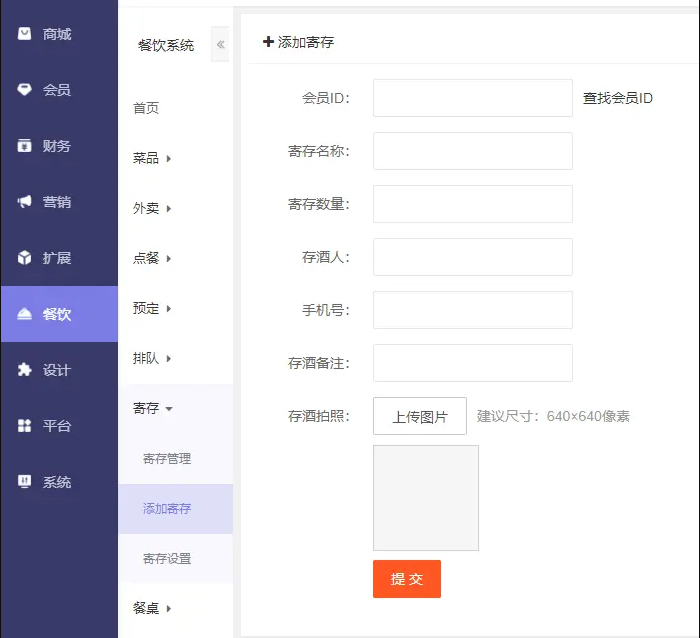The width and height of the screenshot is (700, 638).
Task: Submit the form with 提交 button
Action: pos(407,579)
